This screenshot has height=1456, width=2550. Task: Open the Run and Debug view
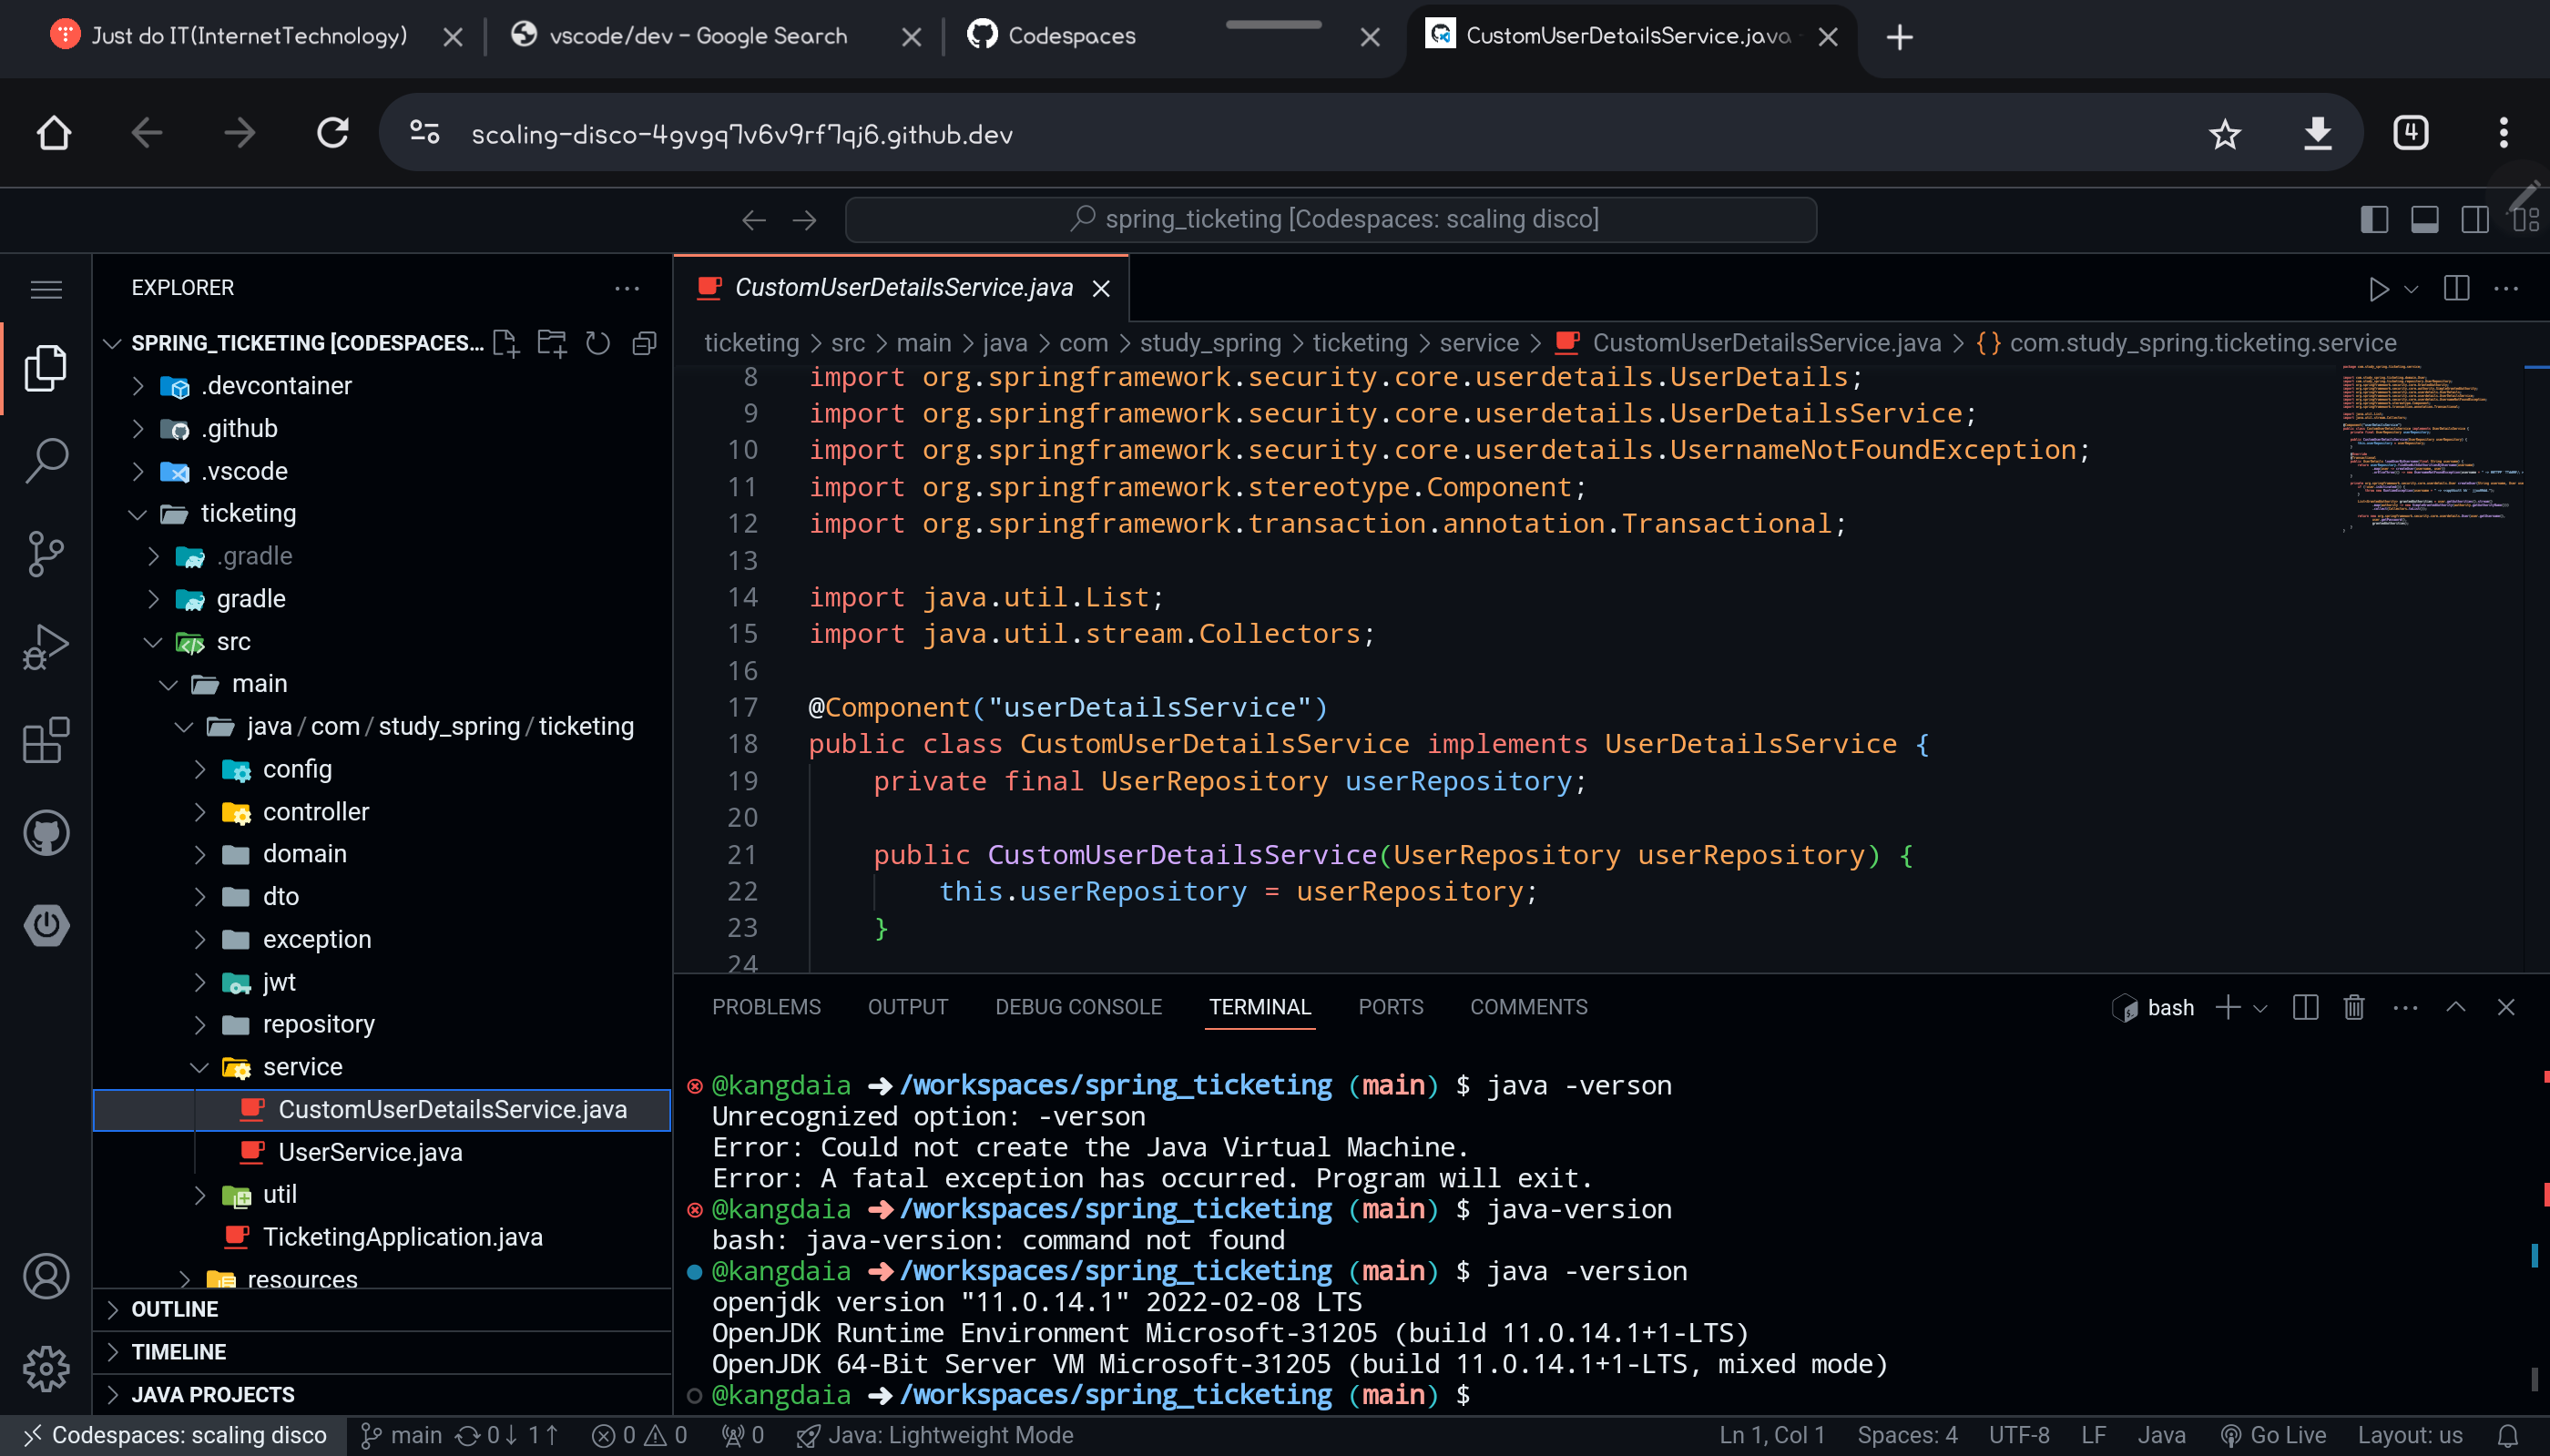click(46, 646)
